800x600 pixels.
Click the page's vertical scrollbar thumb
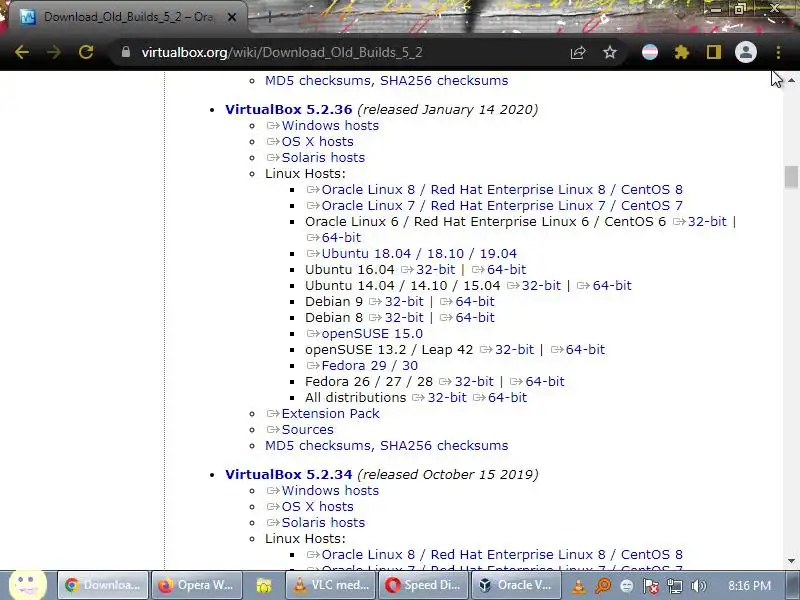pyautogui.click(x=791, y=177)
